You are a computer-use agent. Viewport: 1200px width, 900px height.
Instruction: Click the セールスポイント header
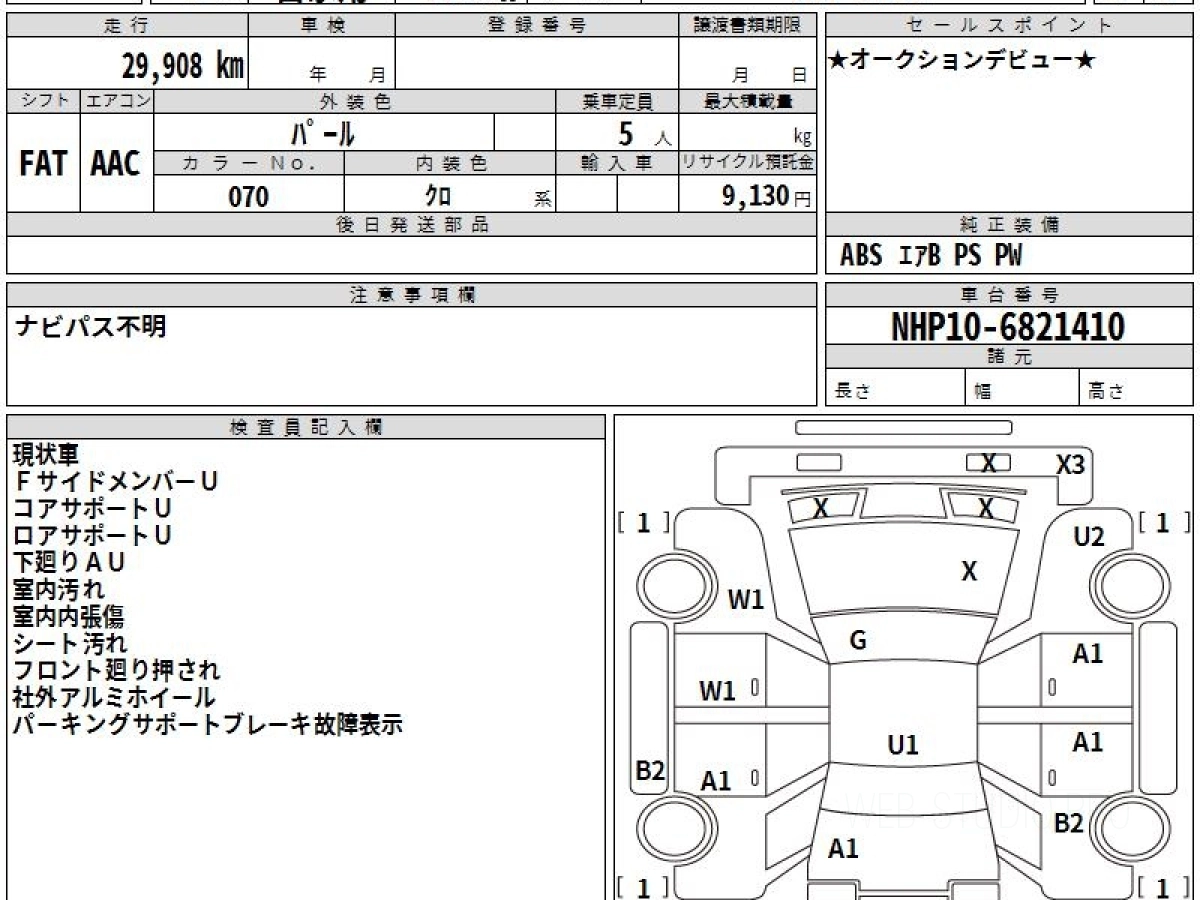(1010, 26)
